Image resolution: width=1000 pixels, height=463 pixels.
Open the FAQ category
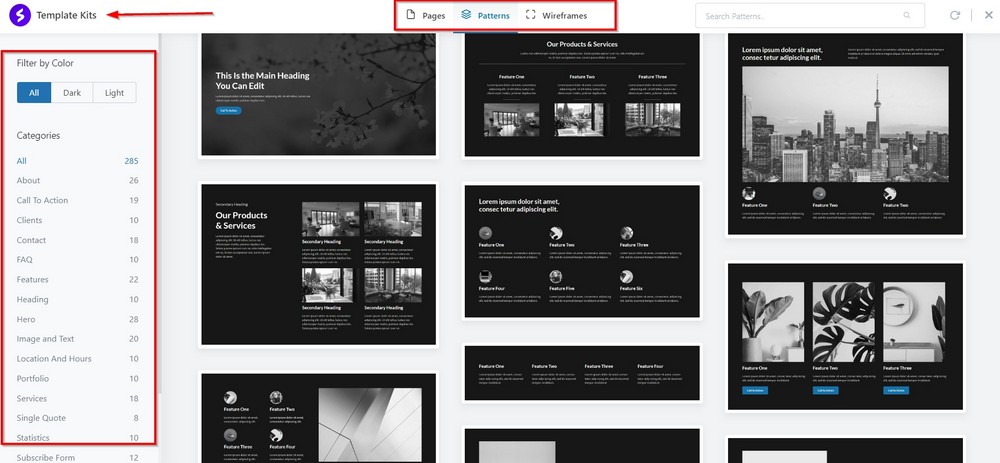(77, 260)
